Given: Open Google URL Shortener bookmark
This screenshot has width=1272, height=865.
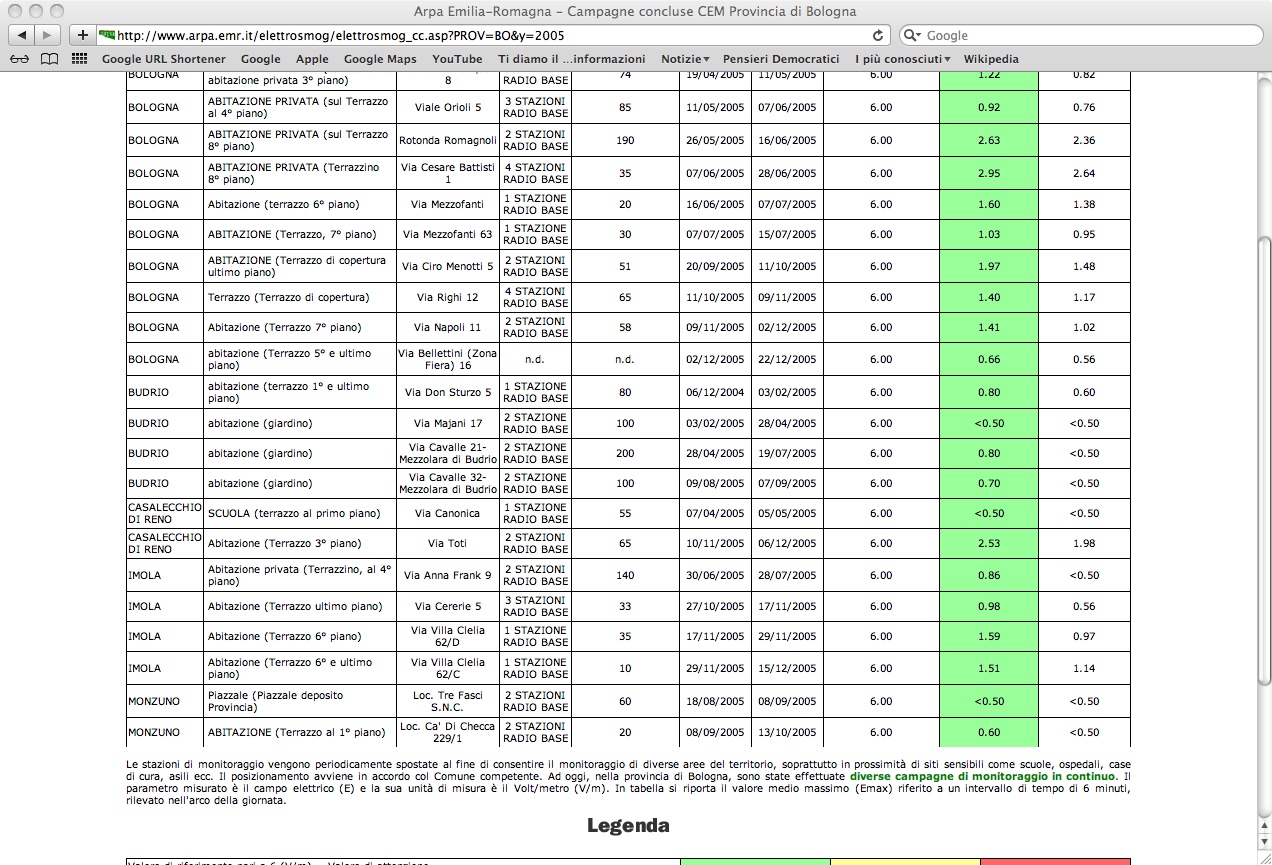Looking at the screenshot, I should pos(164,59).
